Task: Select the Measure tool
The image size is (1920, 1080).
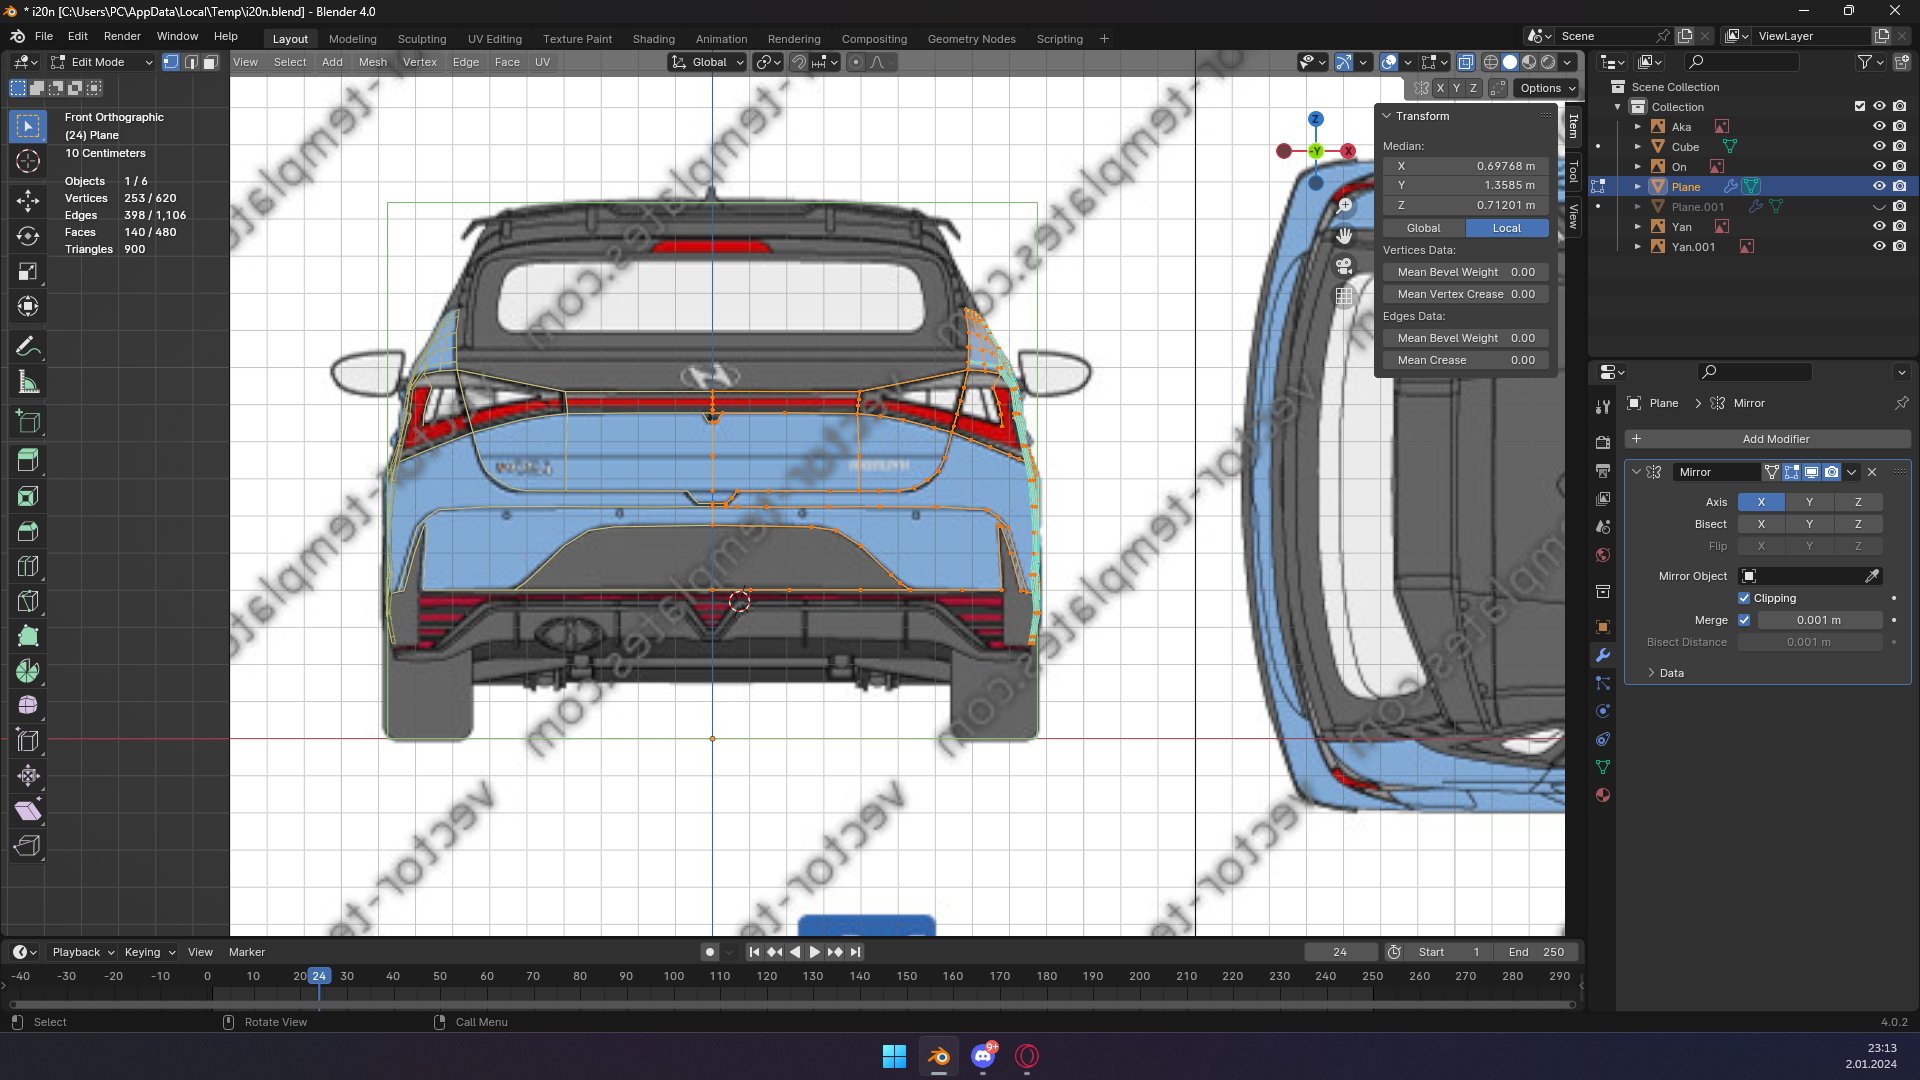Action: [x=28, y=383]
